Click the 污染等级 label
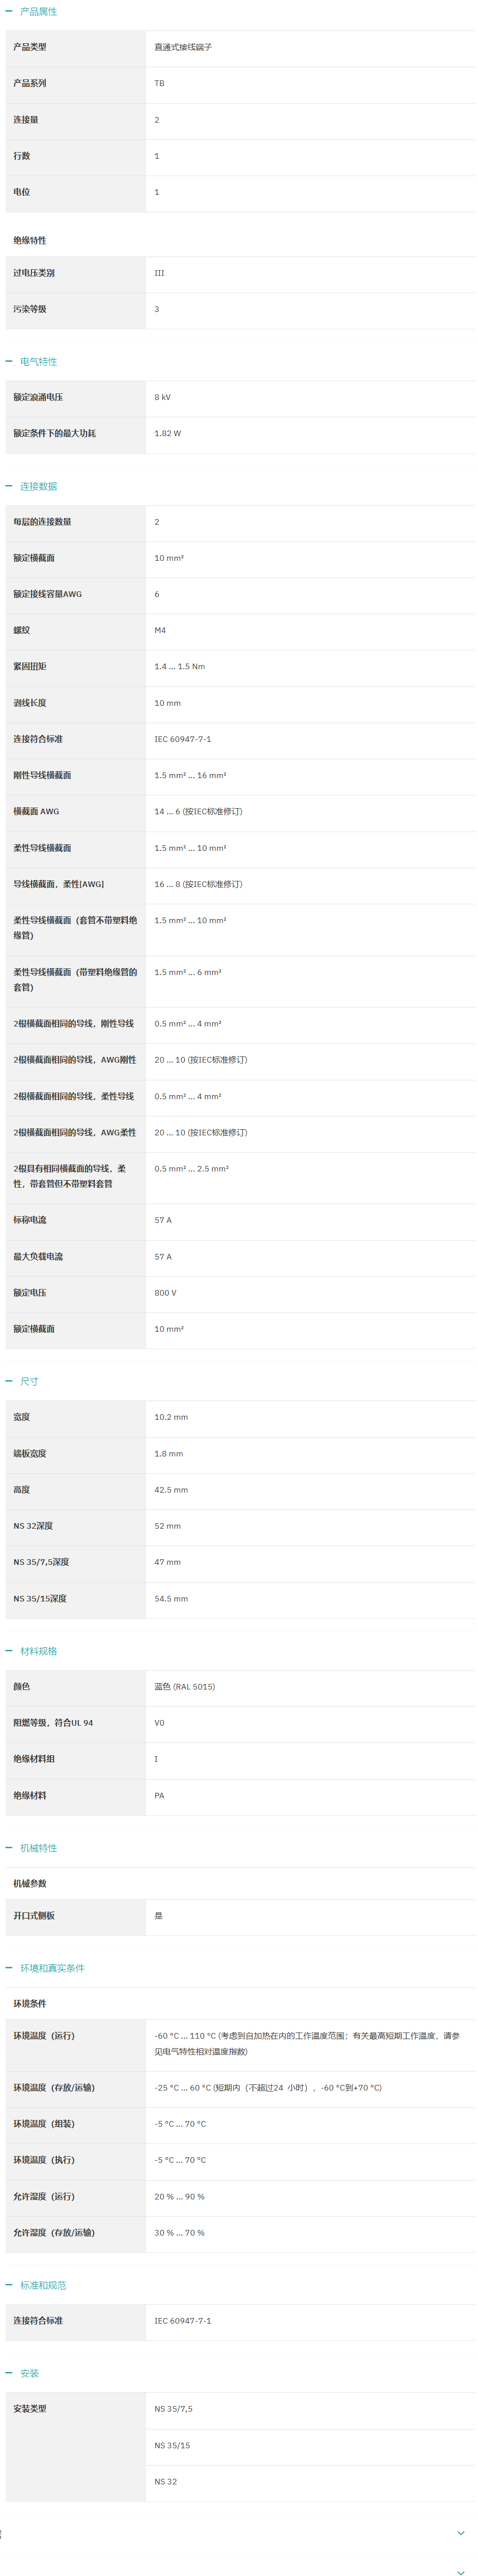Image resolution: width=478 pixels, height=2576 pixels. 30,309
